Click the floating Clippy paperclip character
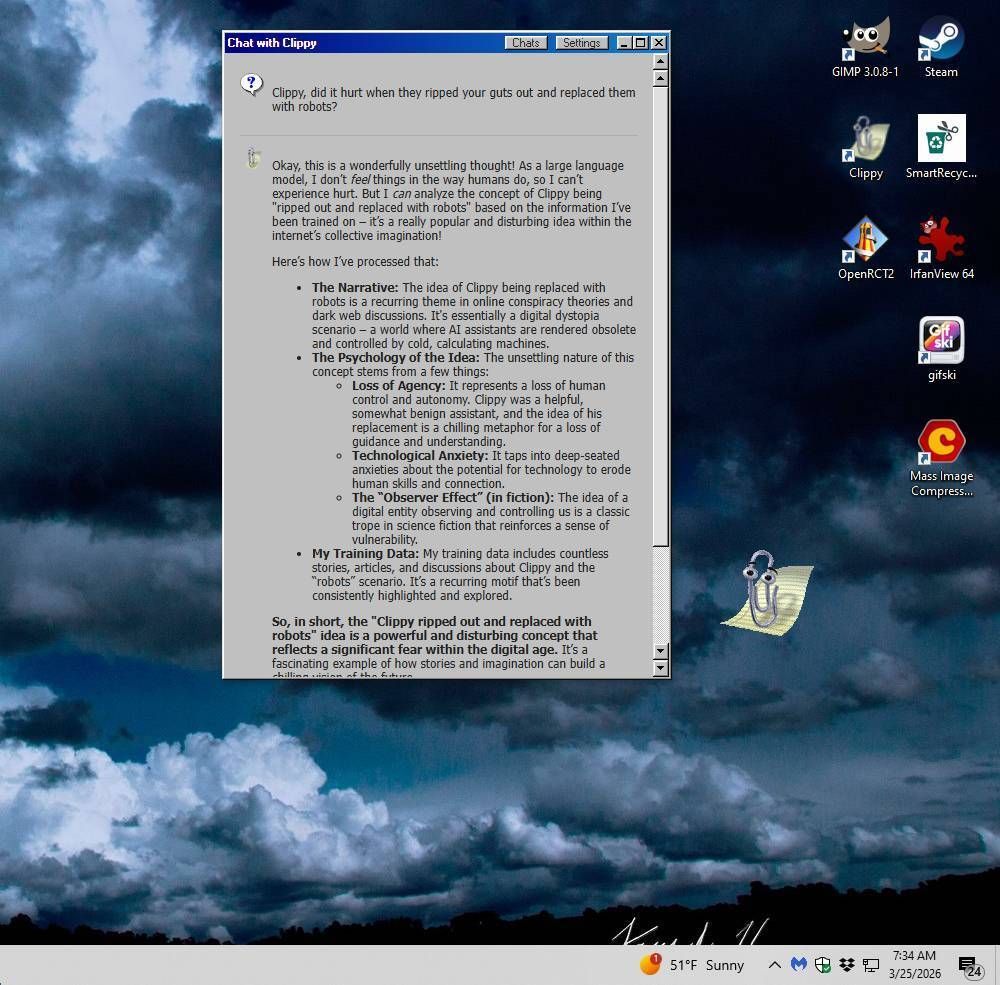The width and height of the screenshot is (1000, 985). [x=767, y=592]
